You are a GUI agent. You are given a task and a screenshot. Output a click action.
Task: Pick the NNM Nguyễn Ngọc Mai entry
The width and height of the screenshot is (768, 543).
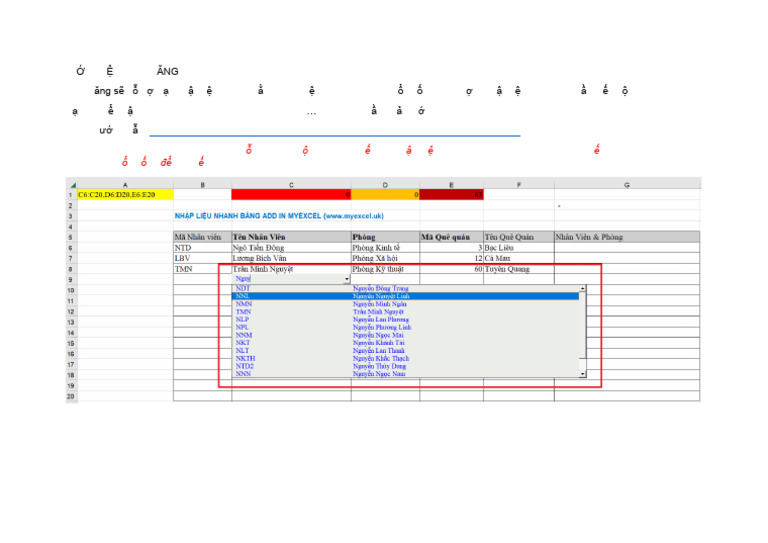coord(406,335)
